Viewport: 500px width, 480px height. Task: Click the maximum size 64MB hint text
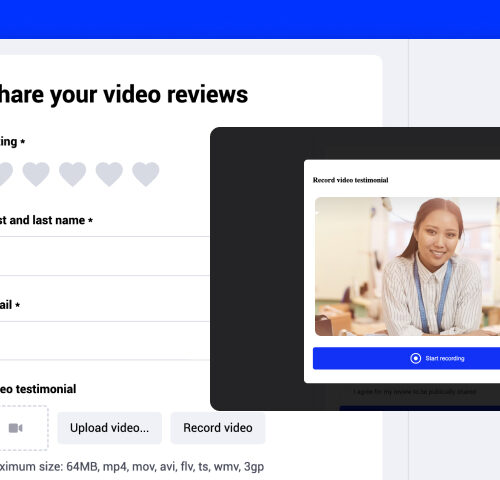coord(132,467)
